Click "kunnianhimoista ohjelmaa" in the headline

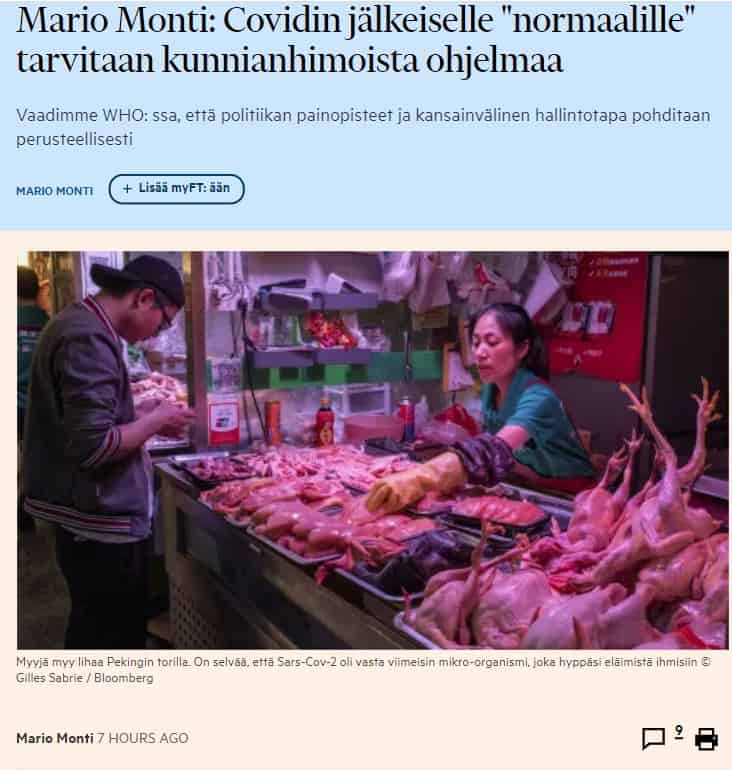(362, 61)
